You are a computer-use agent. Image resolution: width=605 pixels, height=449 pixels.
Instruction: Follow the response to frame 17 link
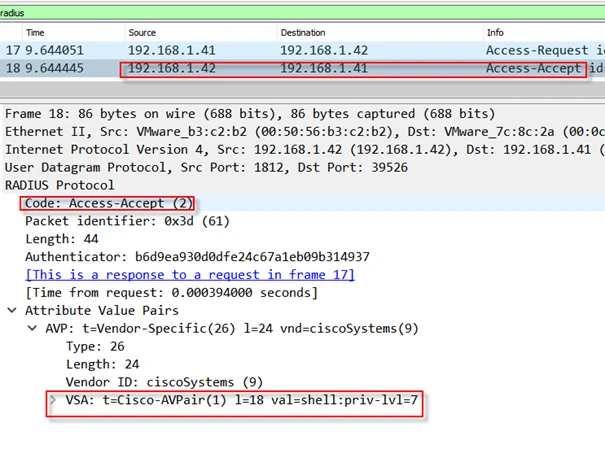[x=190, y=275]
